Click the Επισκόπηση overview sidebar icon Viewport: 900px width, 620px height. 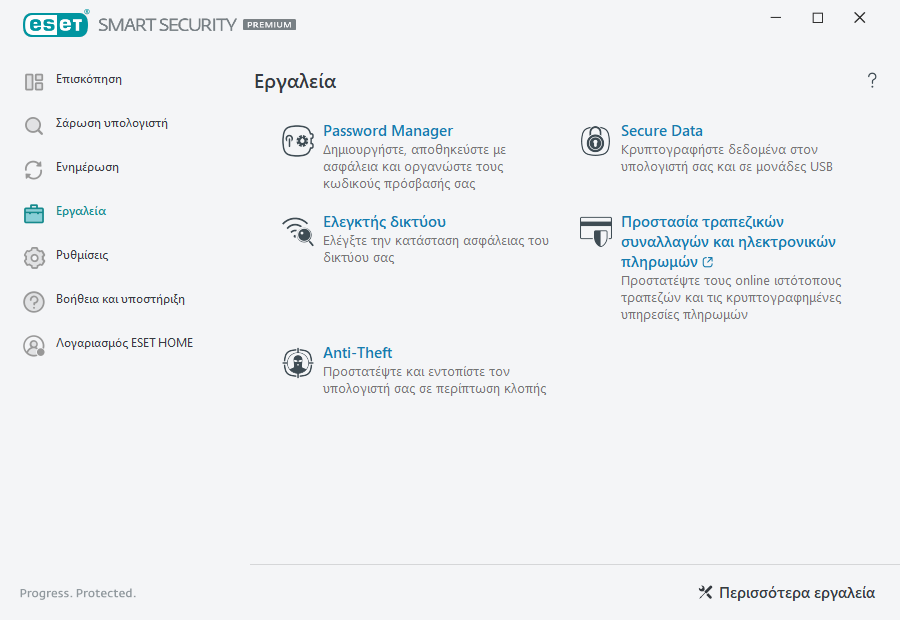click(x=34, y=81)
